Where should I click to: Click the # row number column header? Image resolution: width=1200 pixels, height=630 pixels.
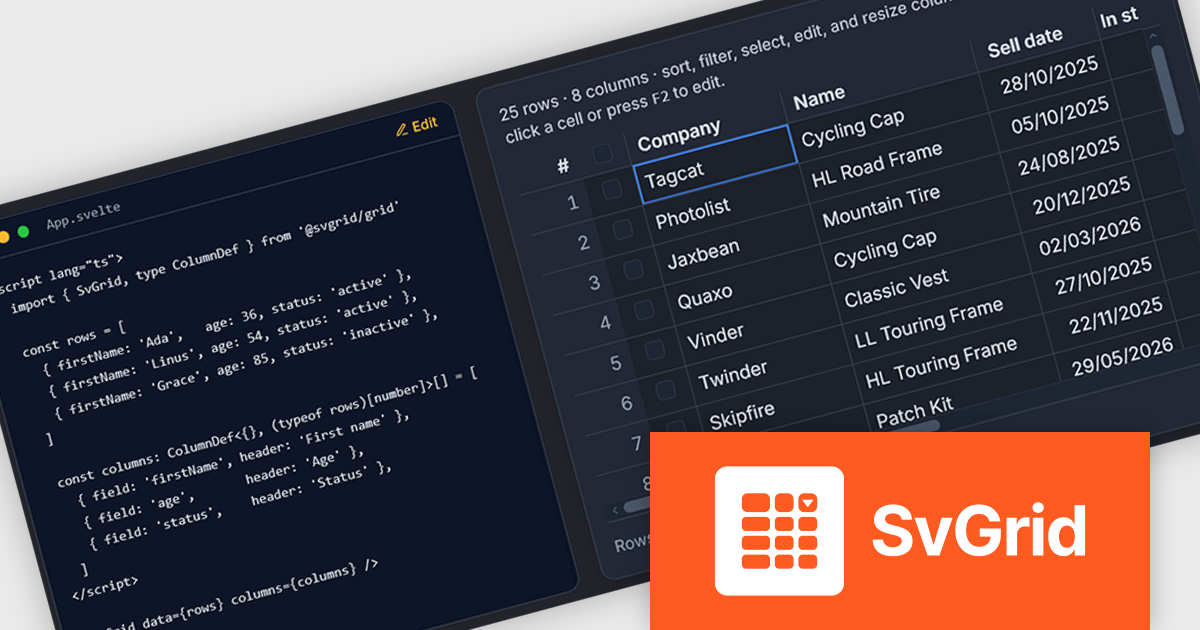coord(563,166)
